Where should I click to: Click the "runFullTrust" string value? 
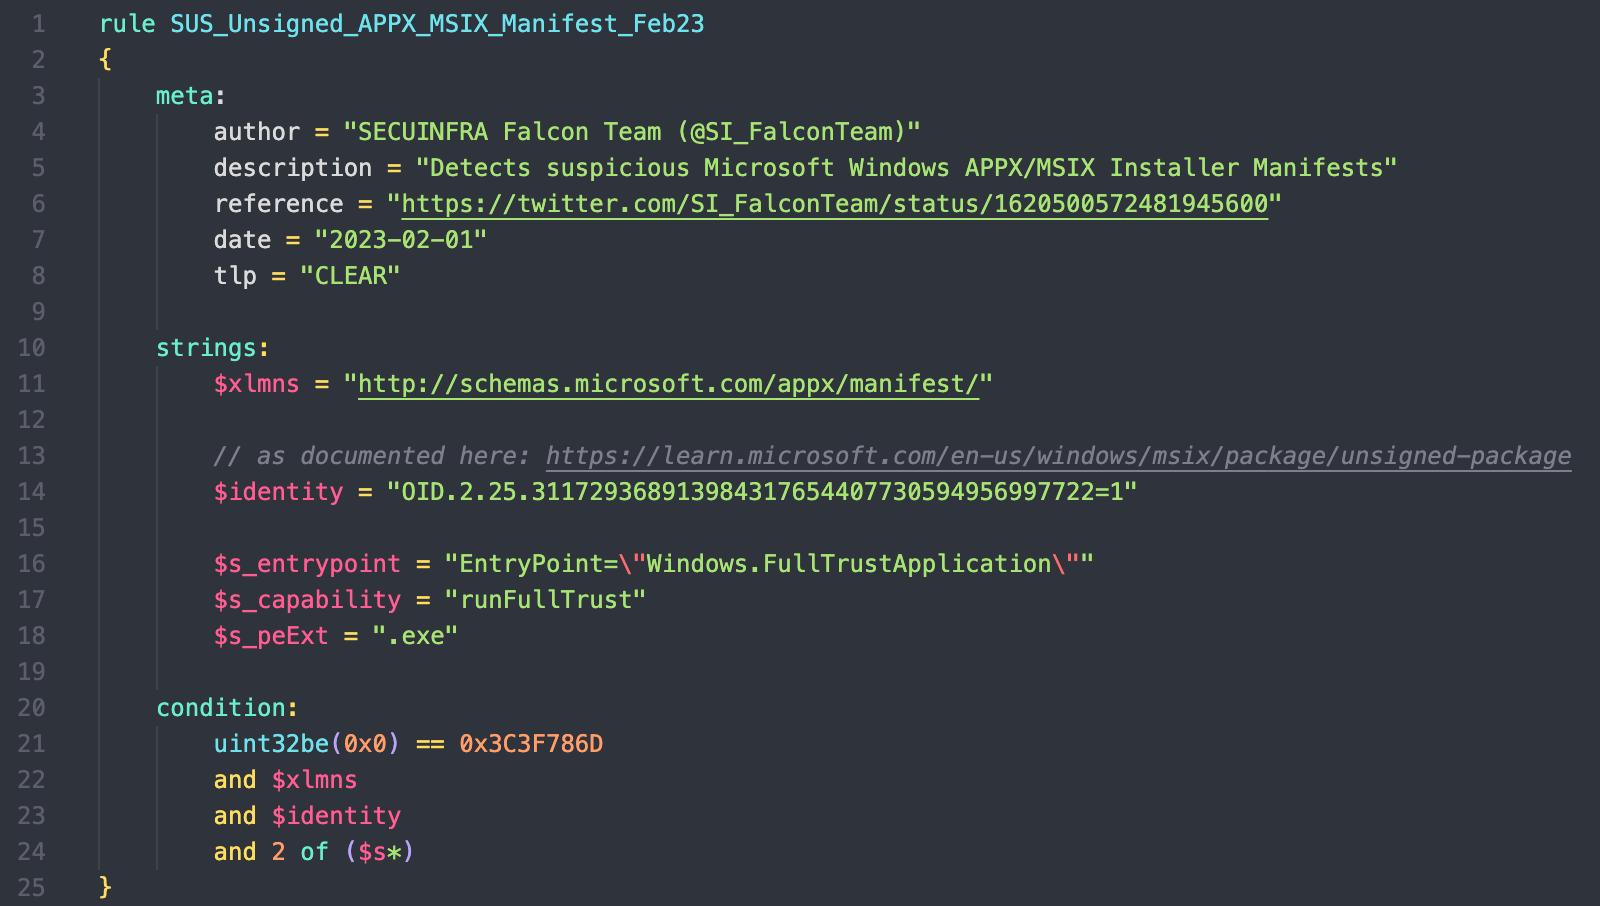545,600
